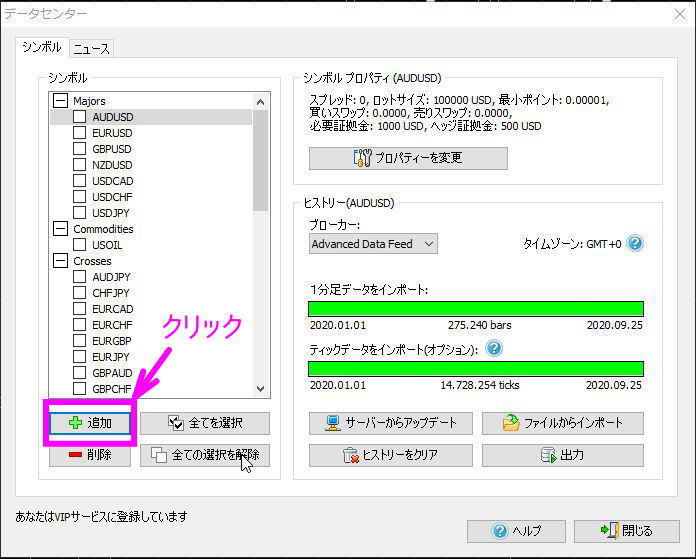Tick the AUDJPY checkbox
696x559 pixels.
pyautogui.click(x=79, y=277)
